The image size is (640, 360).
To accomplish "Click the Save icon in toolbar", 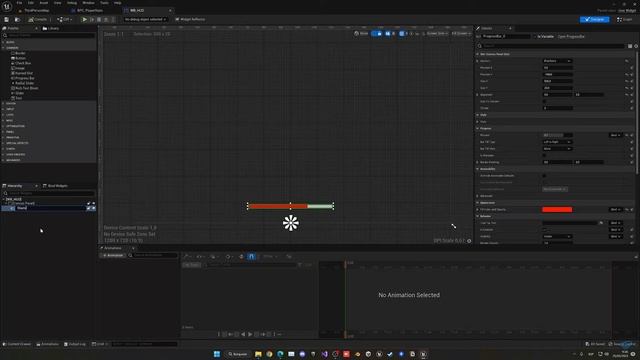I will (7, 19).
